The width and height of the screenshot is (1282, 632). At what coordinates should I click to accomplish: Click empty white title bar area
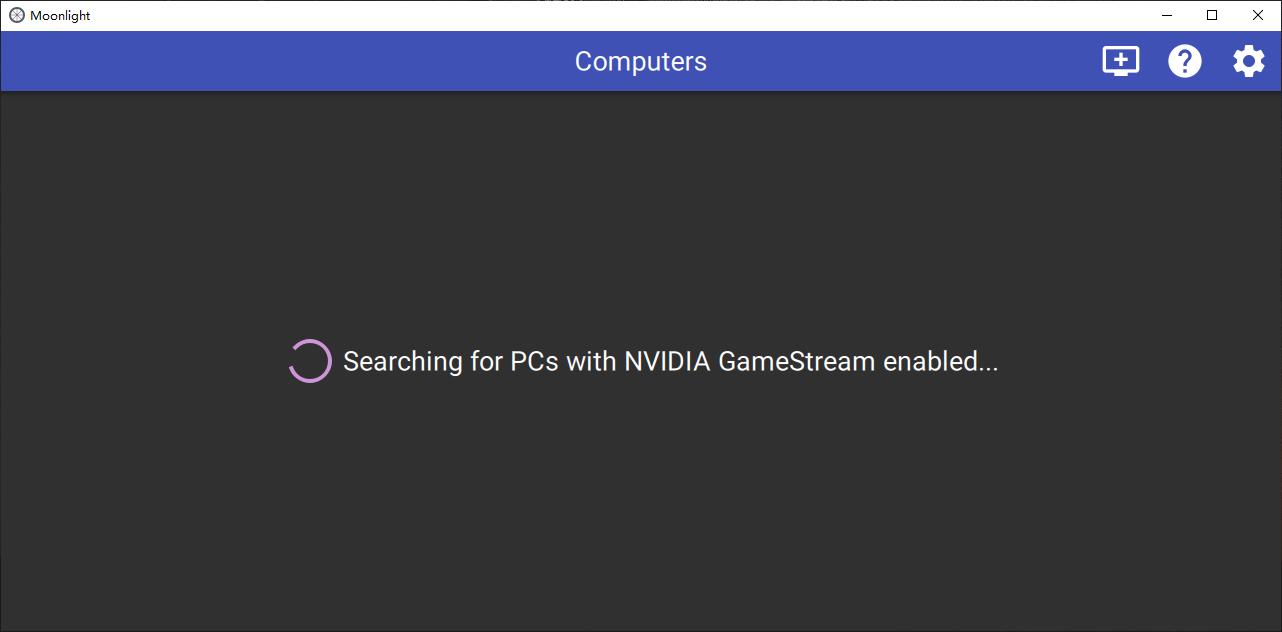tap(600, 15)
